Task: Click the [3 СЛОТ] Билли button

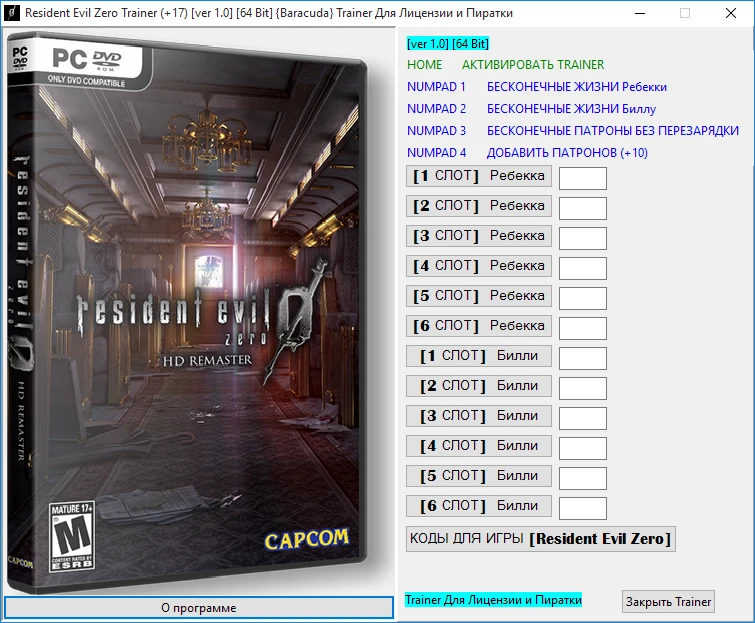Action: point(479,416)
